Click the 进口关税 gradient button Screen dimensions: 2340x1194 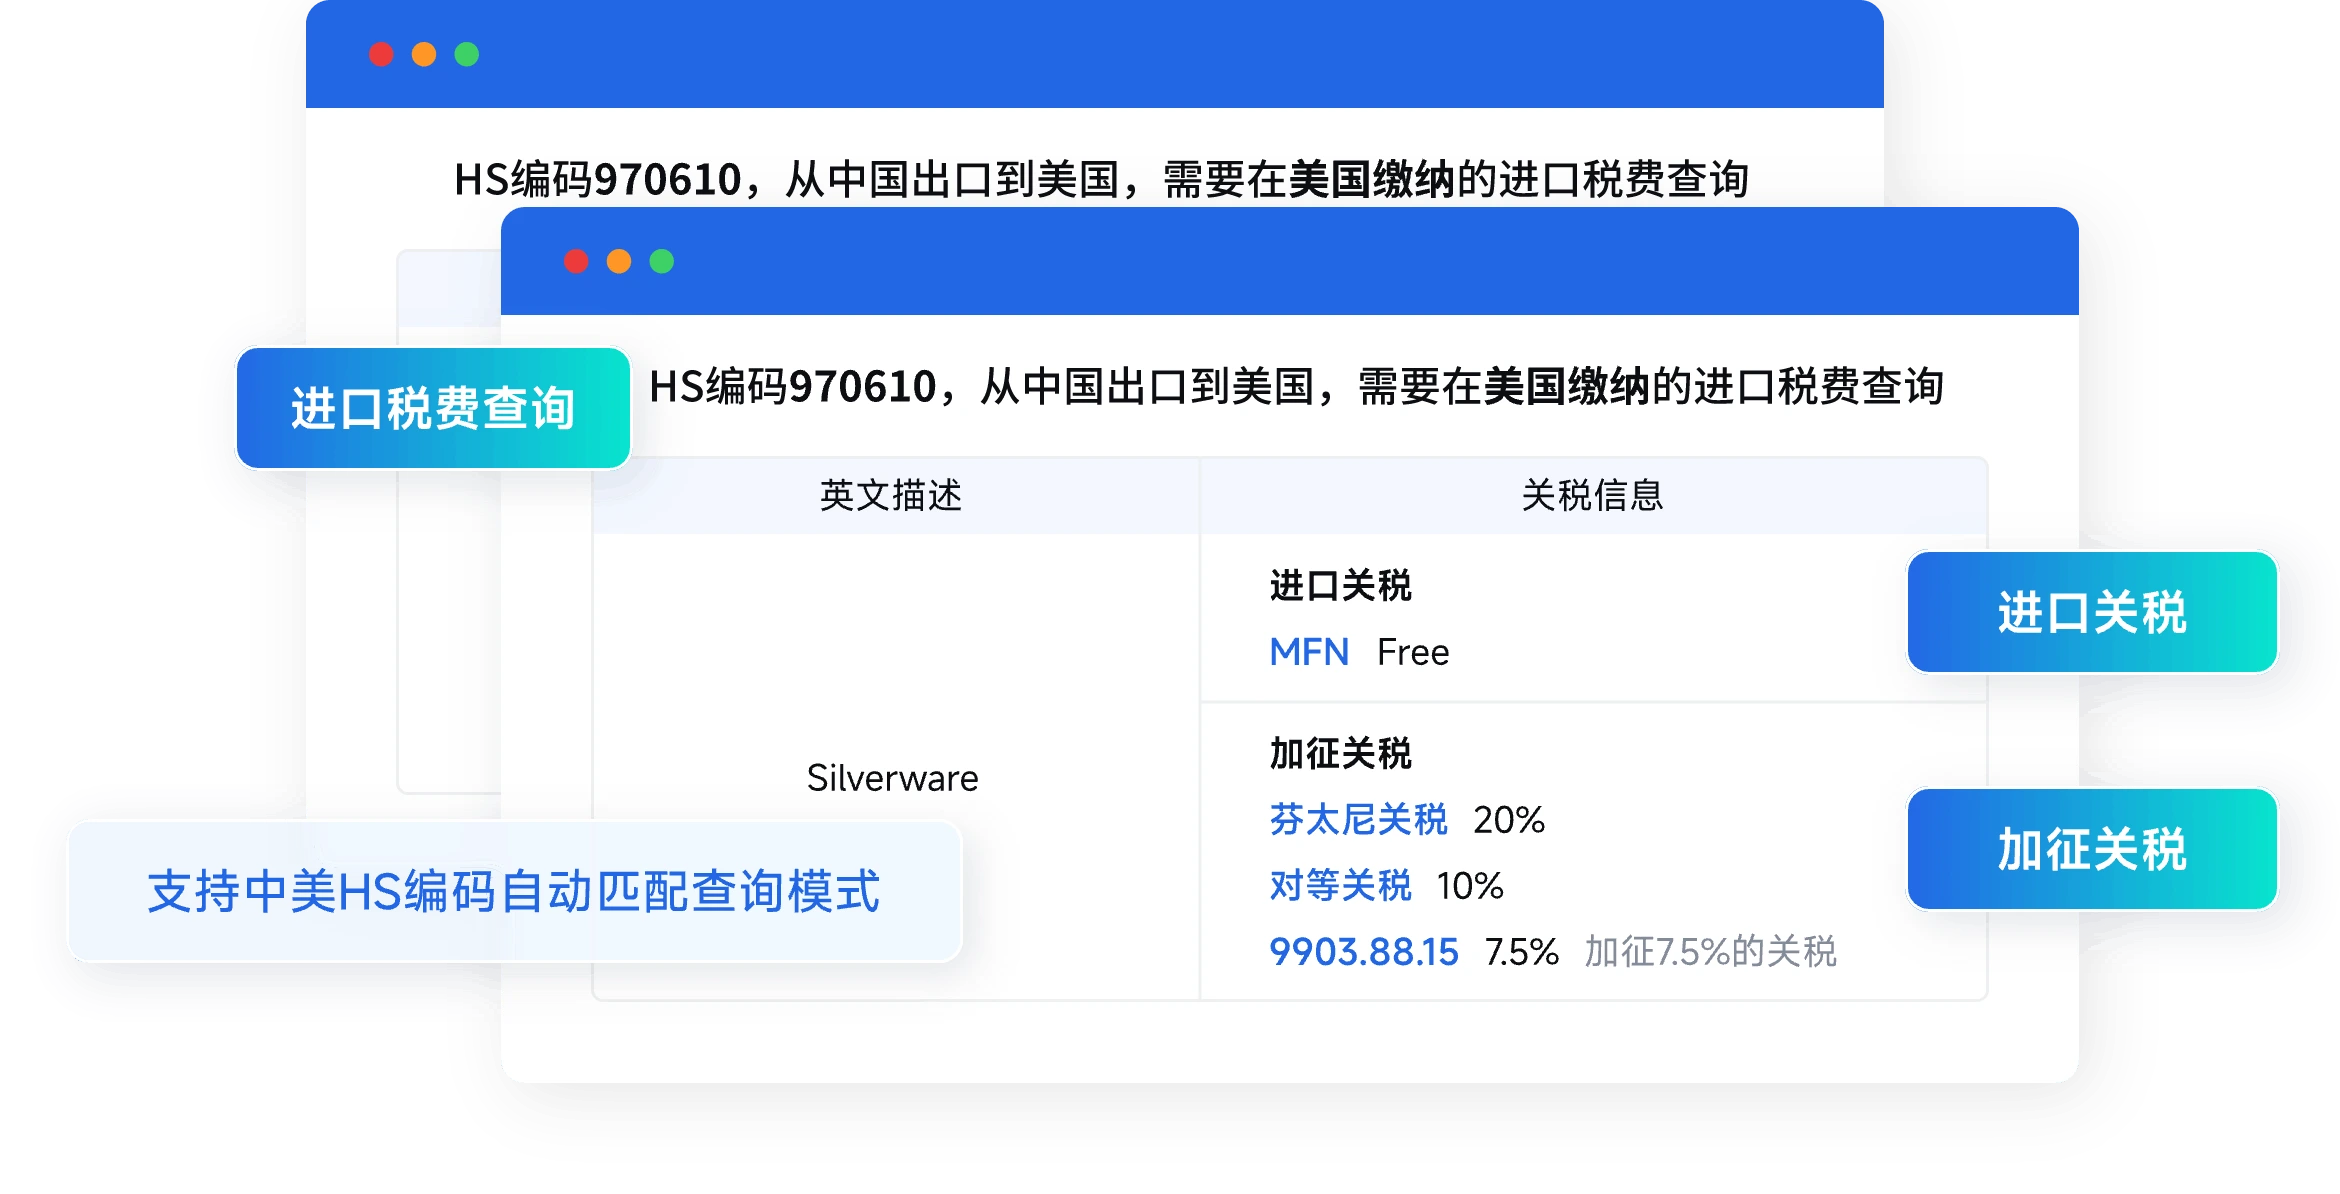point(2092,612)
